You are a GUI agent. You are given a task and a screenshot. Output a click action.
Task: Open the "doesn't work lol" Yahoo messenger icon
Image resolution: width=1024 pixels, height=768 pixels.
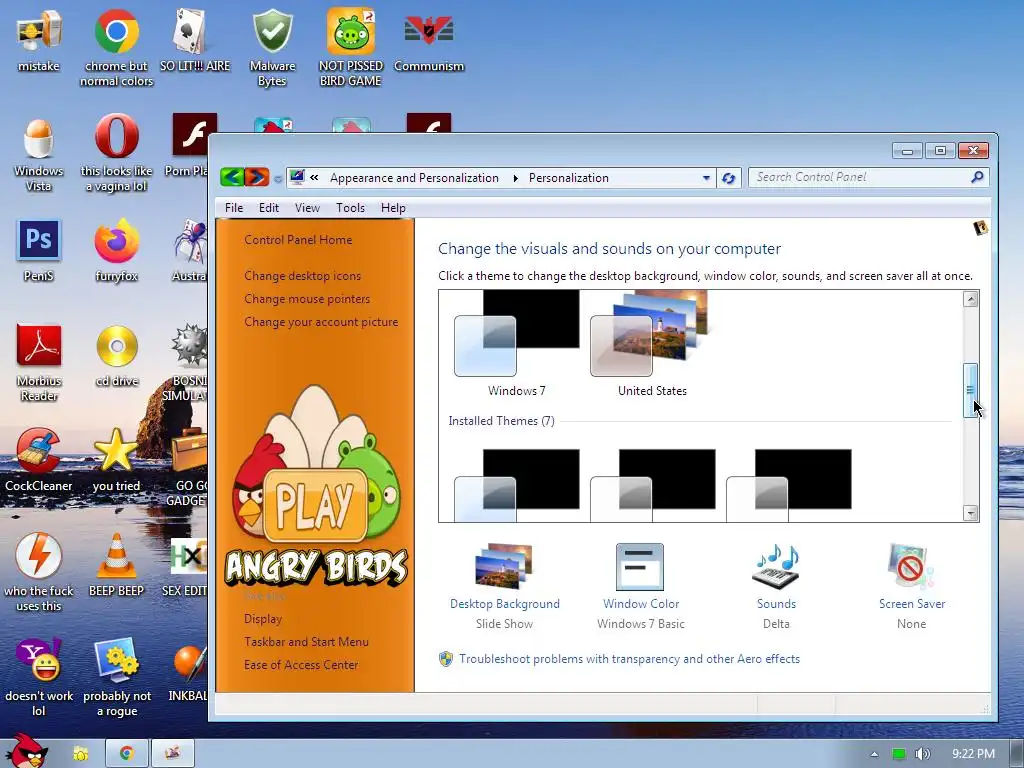coord(39,677)
